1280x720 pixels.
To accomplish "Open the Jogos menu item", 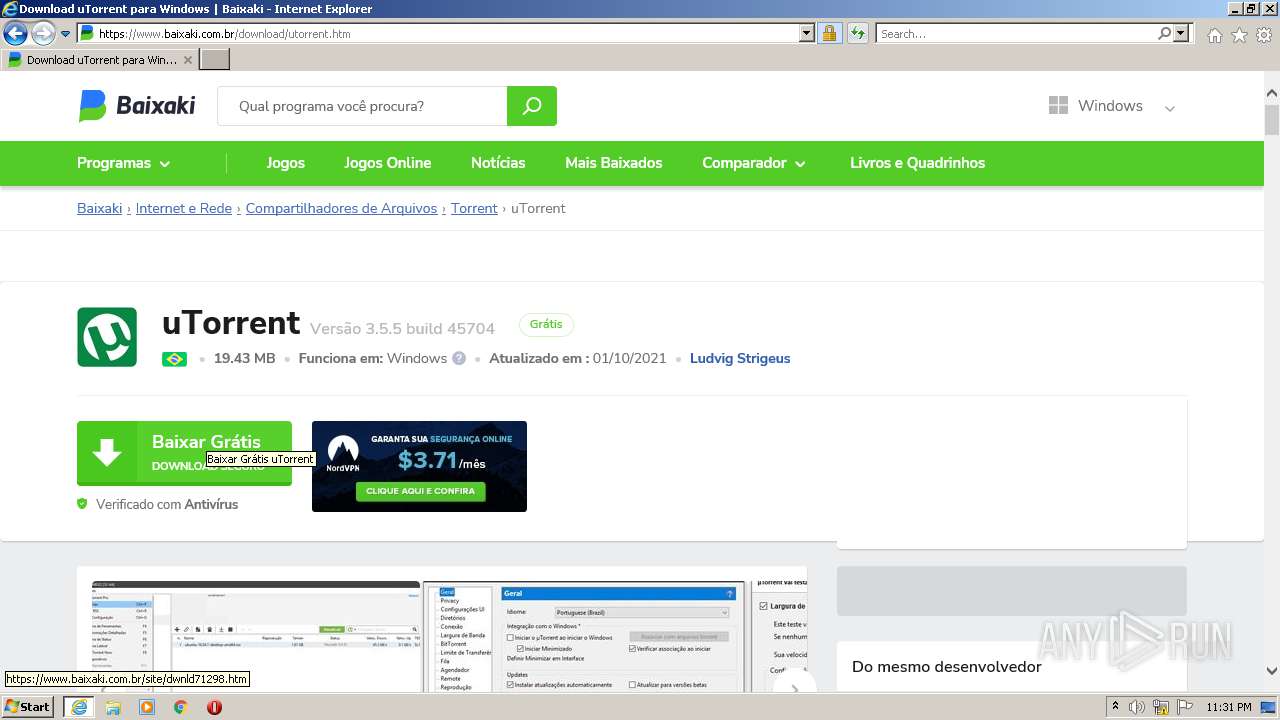I will tap(285, 163).
